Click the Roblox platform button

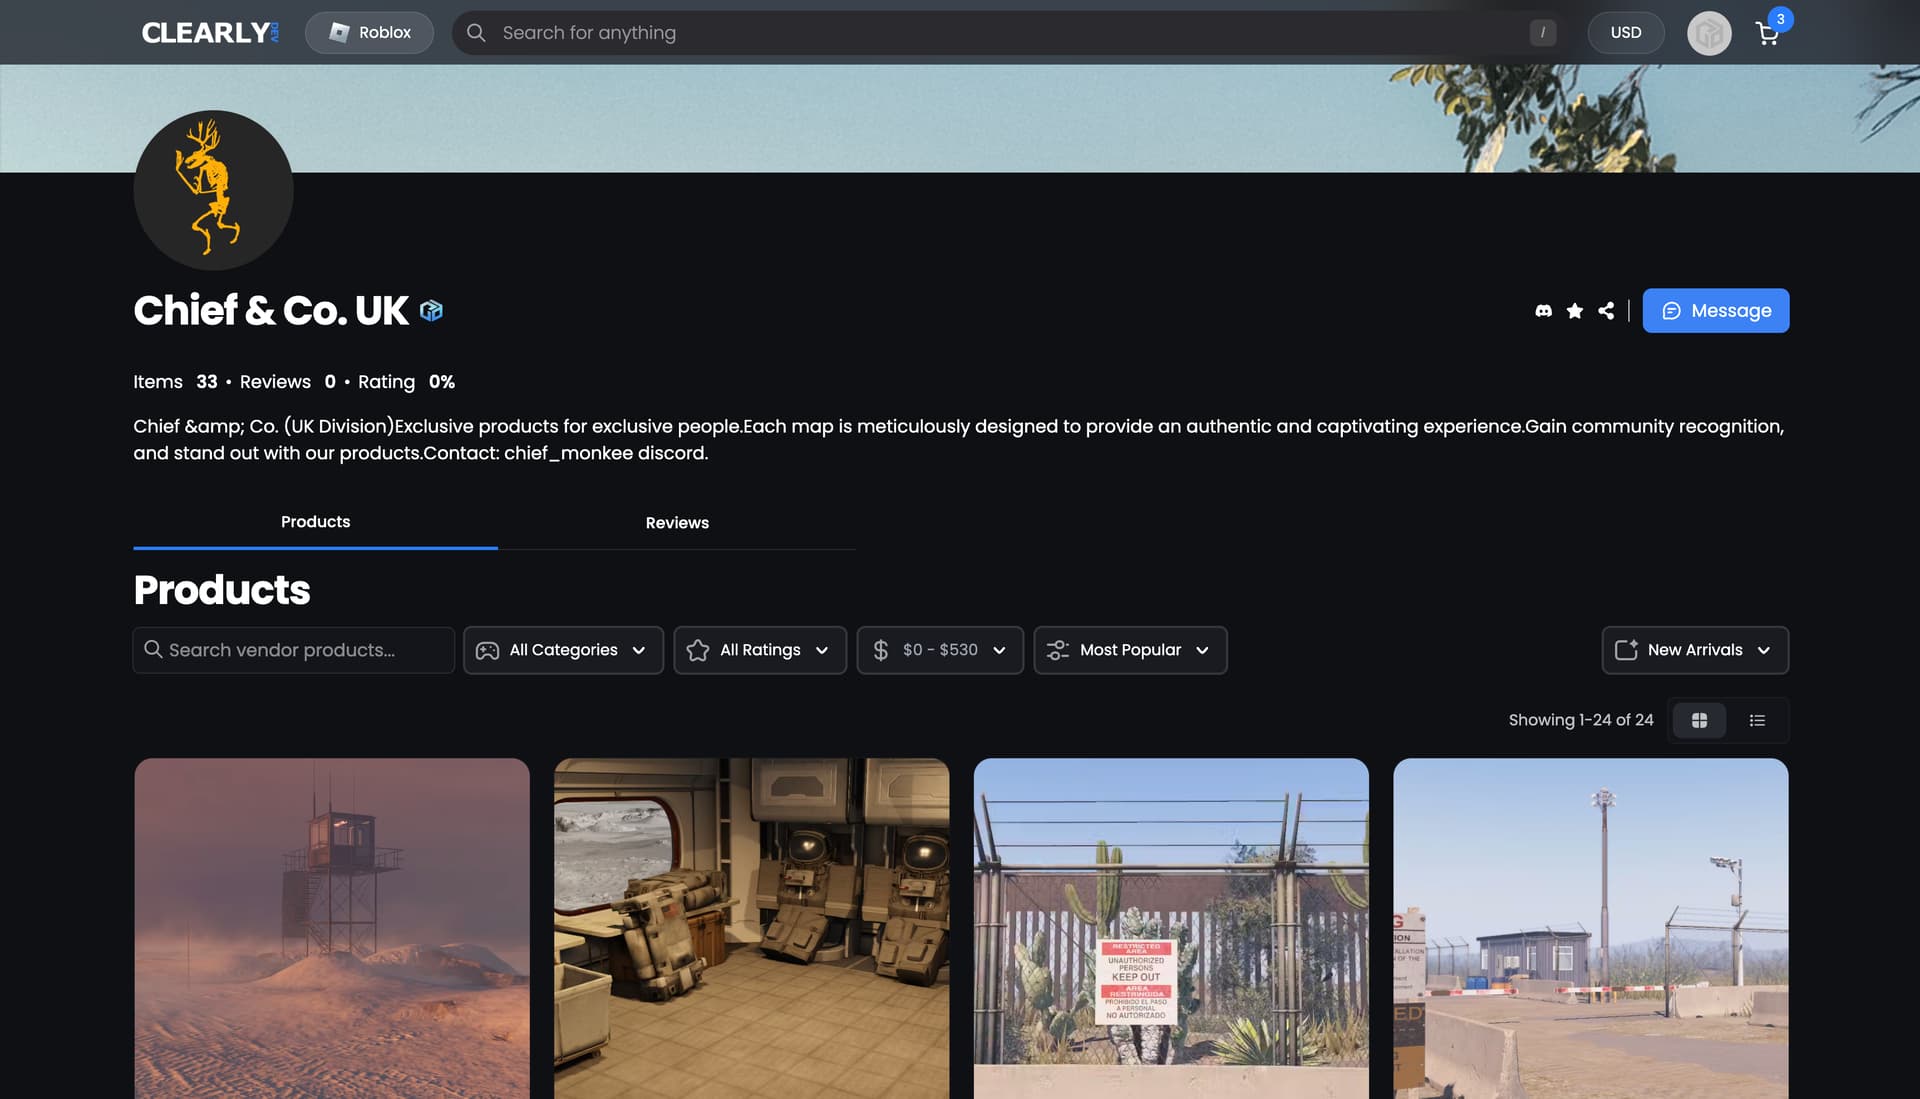(x=369, y=33)
